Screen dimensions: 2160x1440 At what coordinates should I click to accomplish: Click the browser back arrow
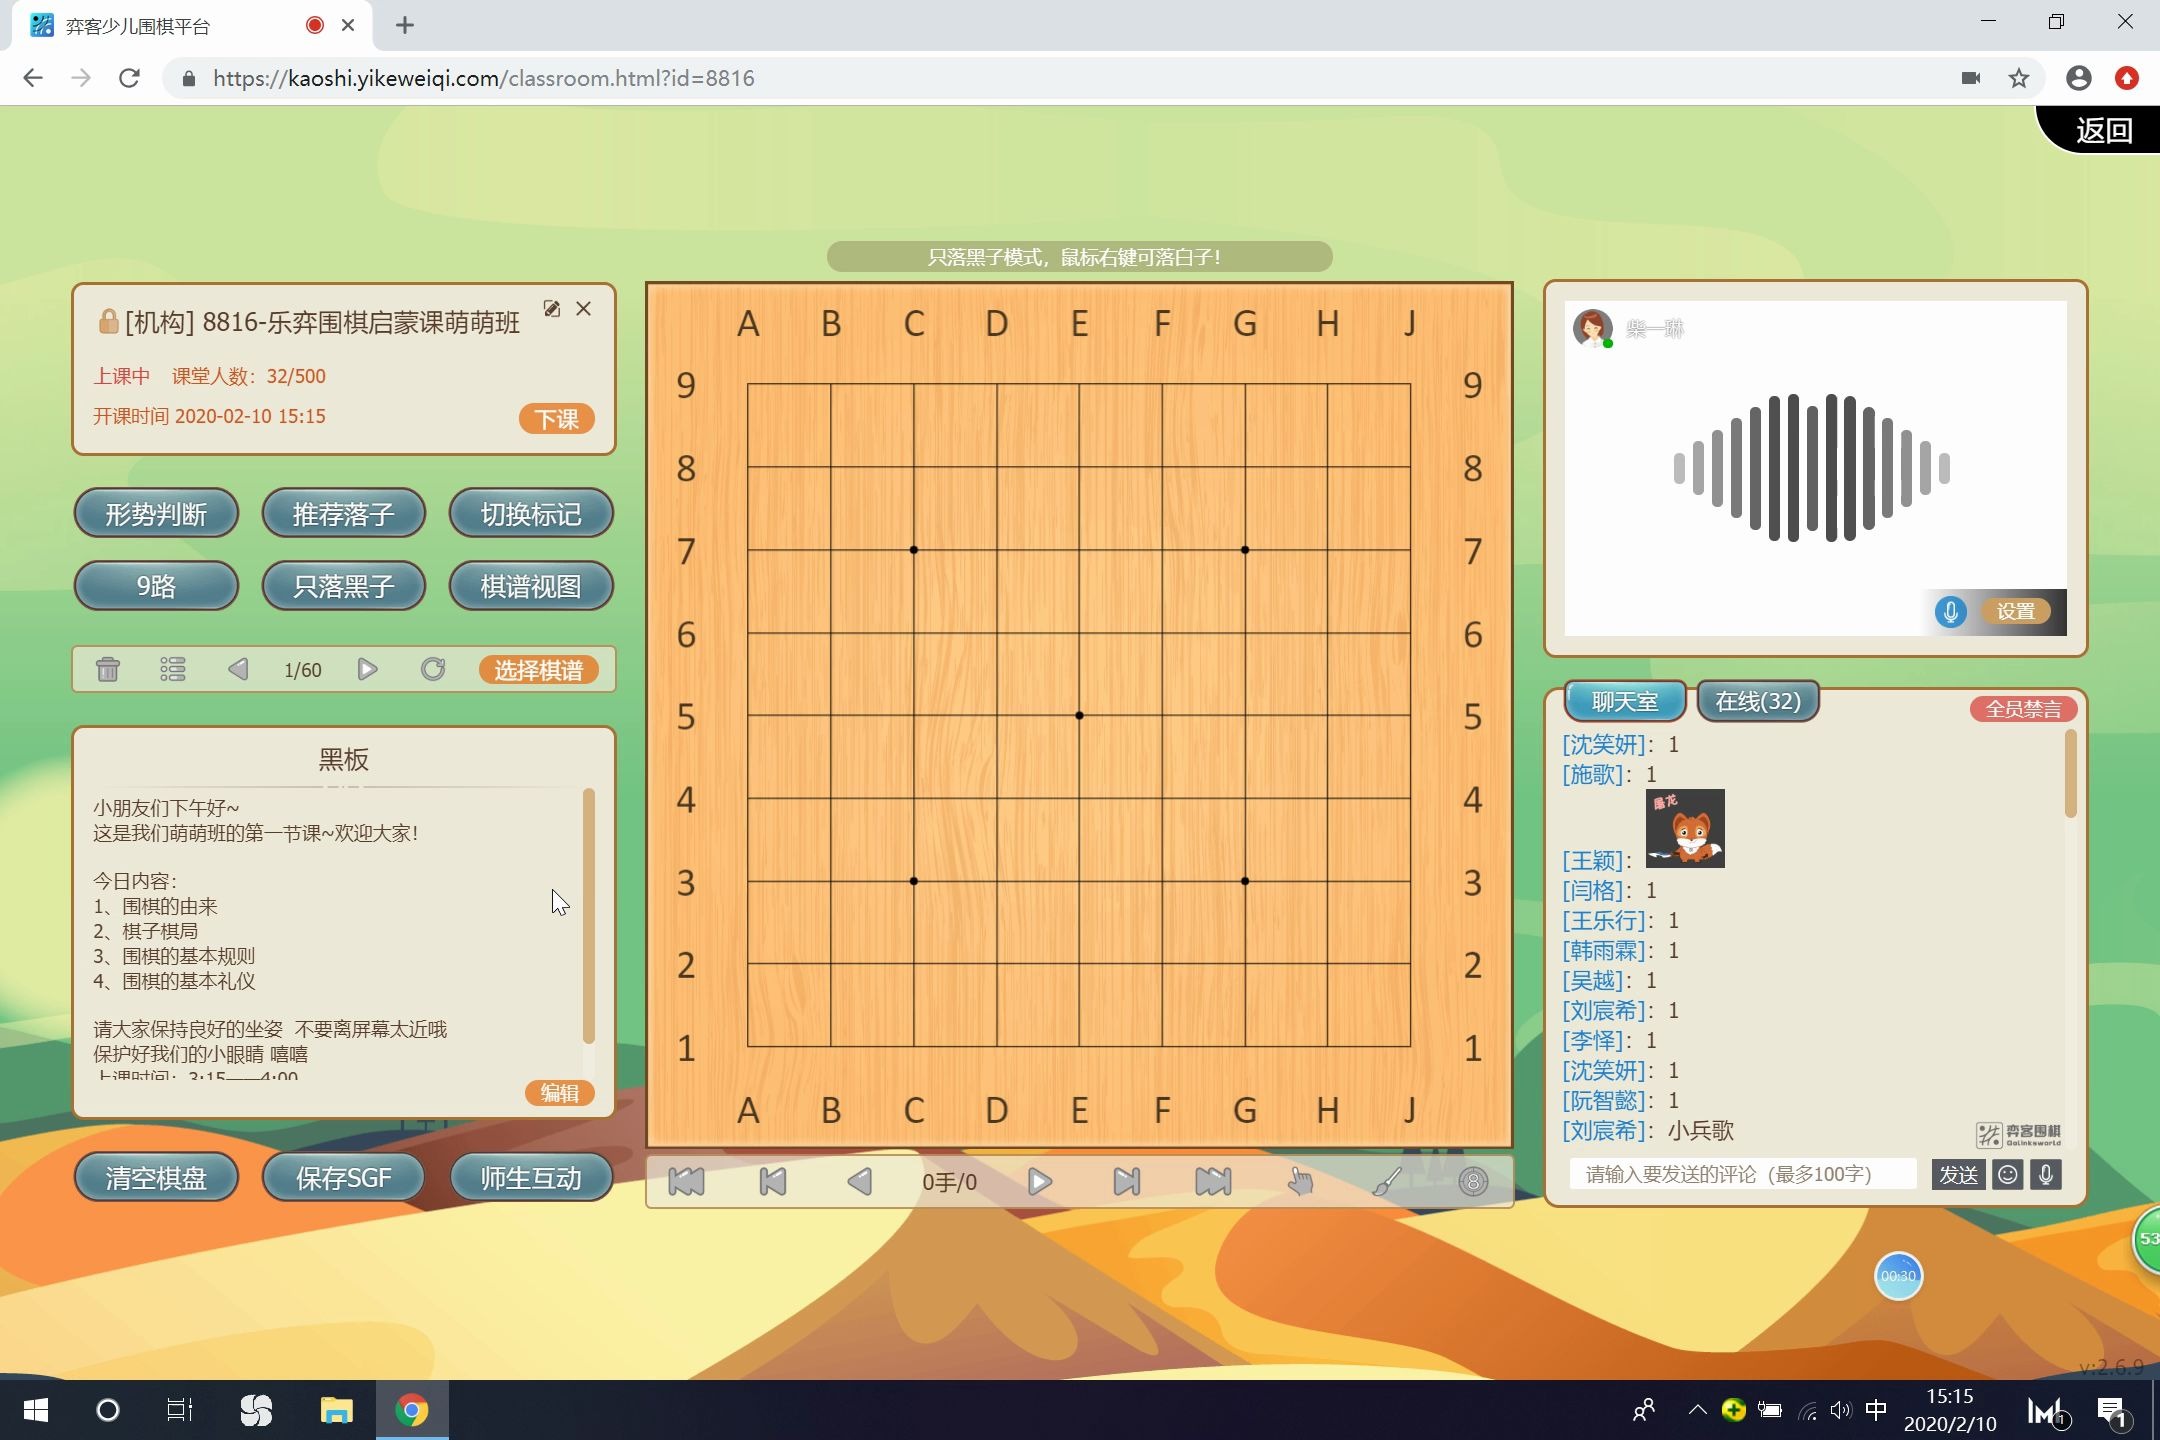[x=33, y=78]
